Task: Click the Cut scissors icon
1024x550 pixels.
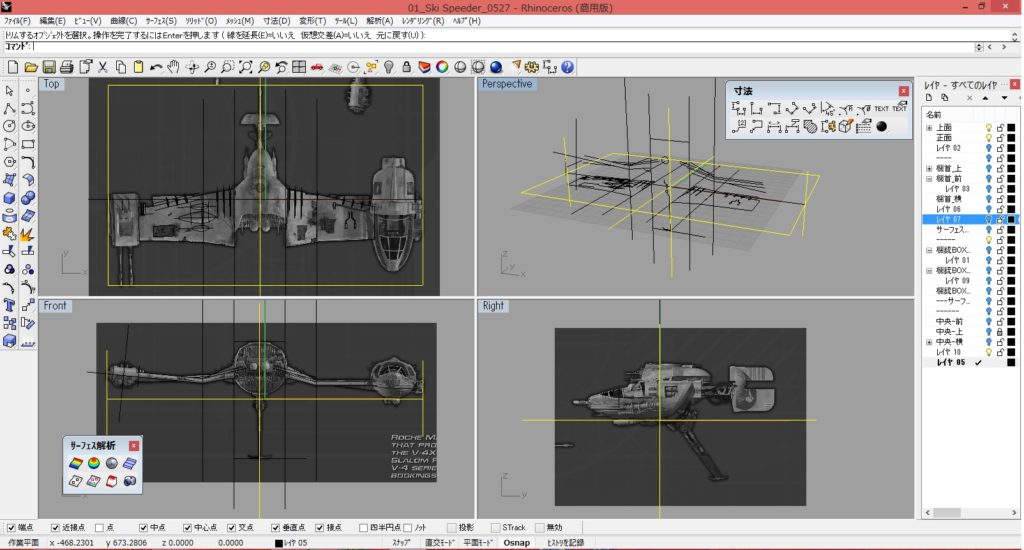Action: click(x=102, y=67)
